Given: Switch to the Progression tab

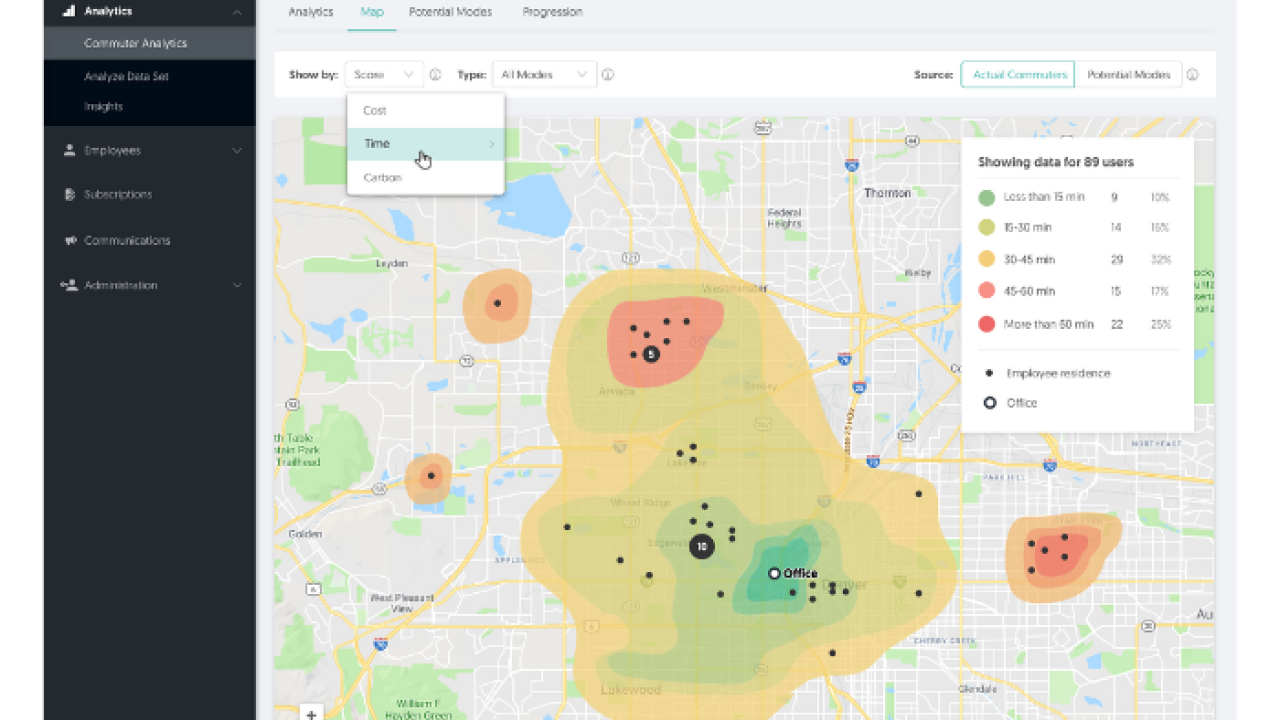Looking at the screenshot, I should tap(552, 12).
